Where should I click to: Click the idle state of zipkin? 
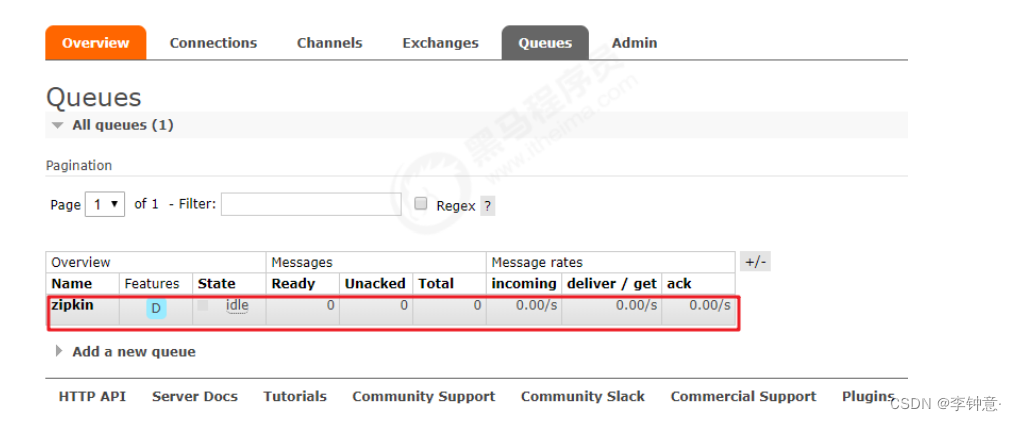237,305
